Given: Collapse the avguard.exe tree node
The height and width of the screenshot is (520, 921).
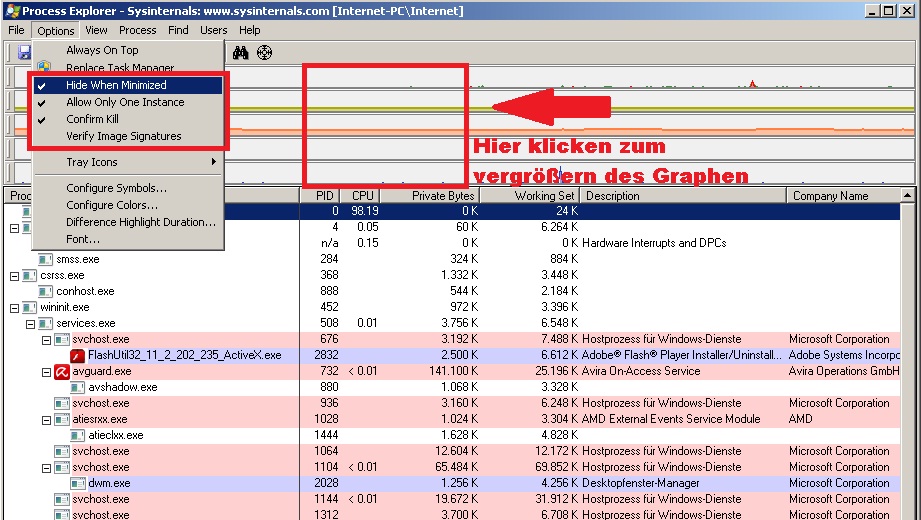Looking at the screenshot, I should (x=46, y=371).
